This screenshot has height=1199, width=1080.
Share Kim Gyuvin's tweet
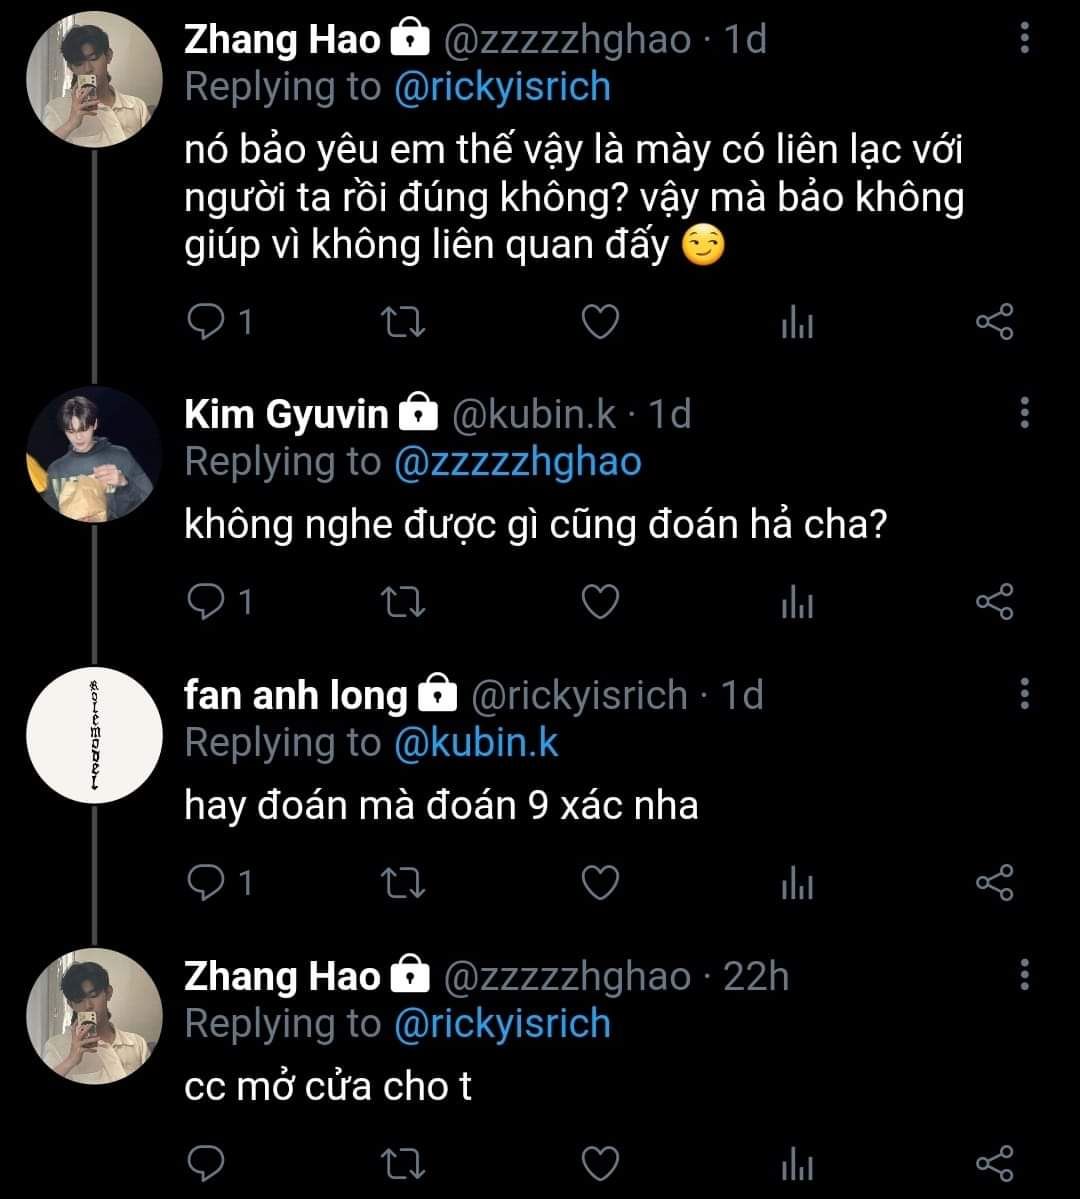[x=994, y=601]
